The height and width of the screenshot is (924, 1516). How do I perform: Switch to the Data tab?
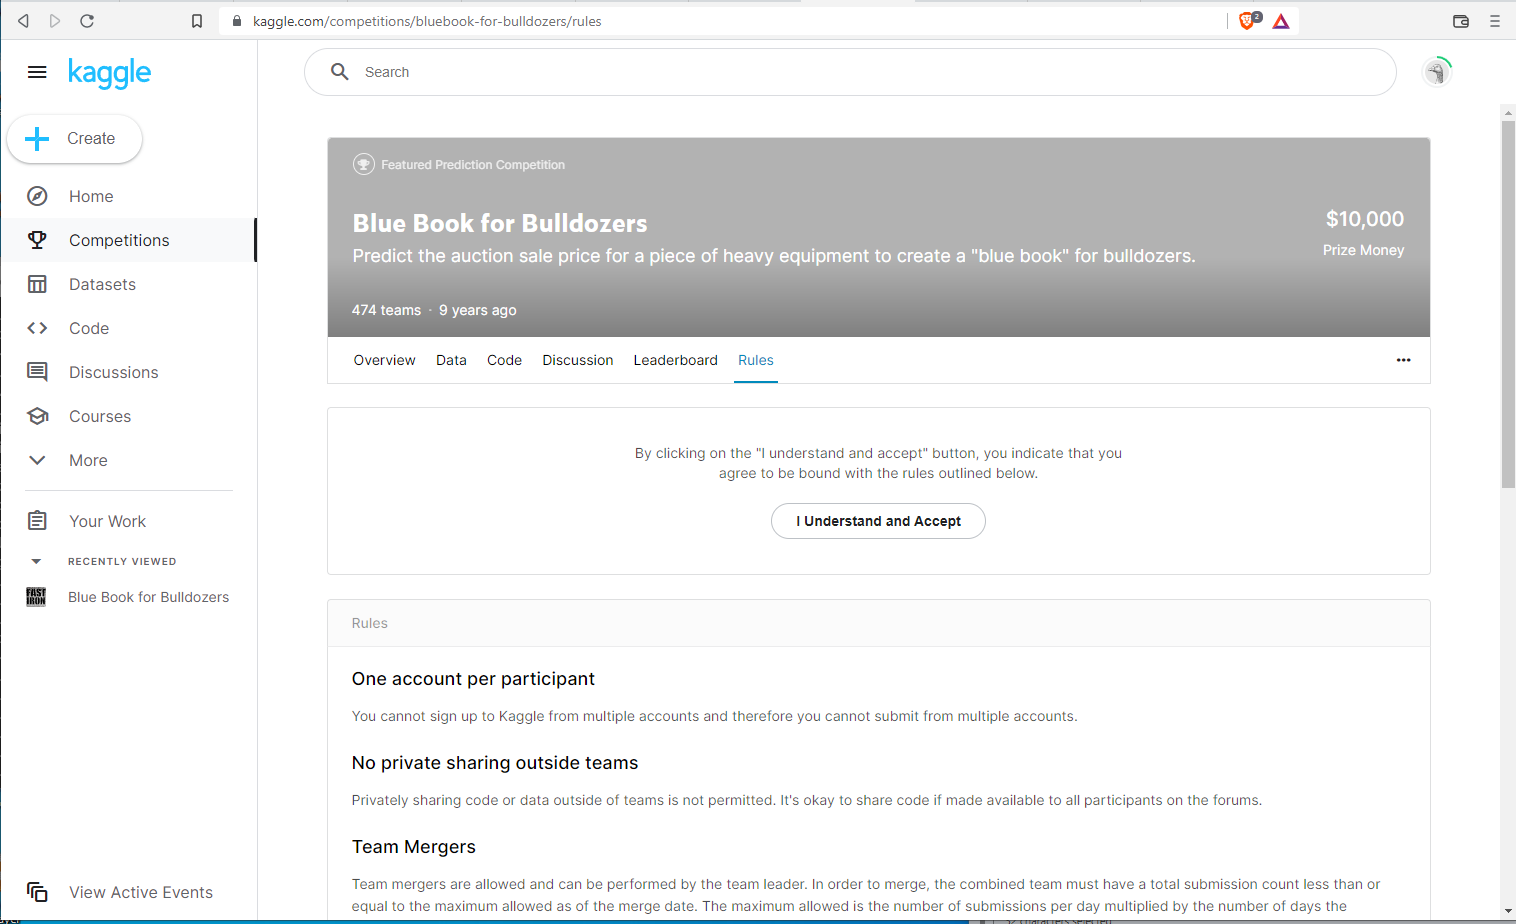click(x=451, y=360)
